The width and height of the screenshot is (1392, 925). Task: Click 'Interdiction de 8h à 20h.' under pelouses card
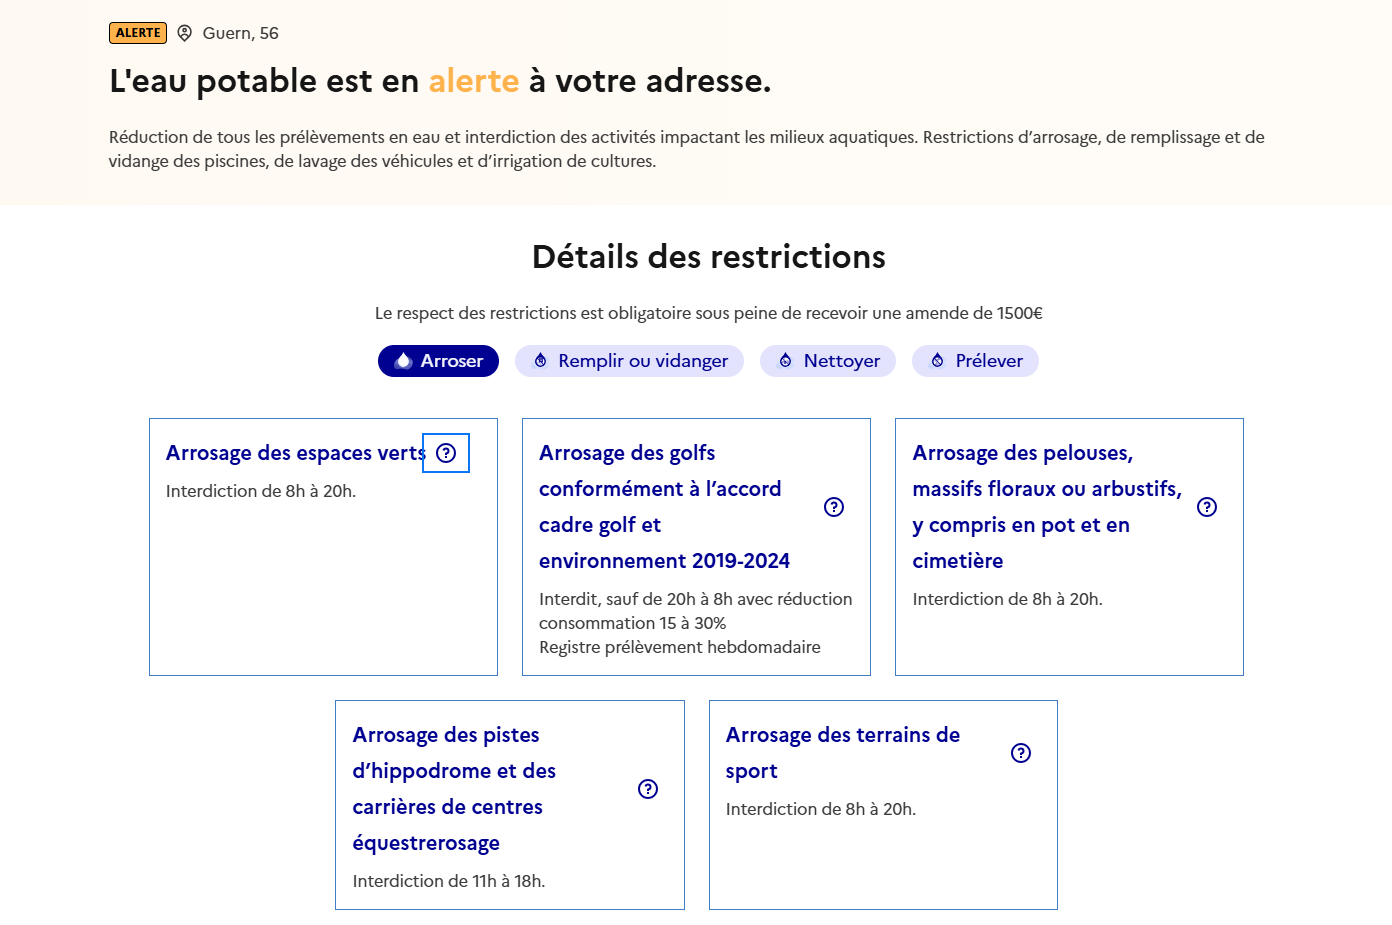[x=1007, y=599]
